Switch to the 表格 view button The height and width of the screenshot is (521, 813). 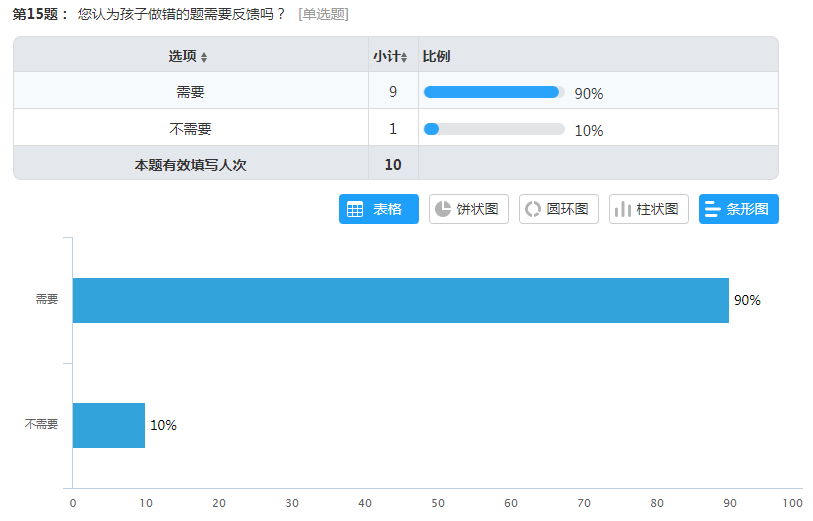click(379, 209)
